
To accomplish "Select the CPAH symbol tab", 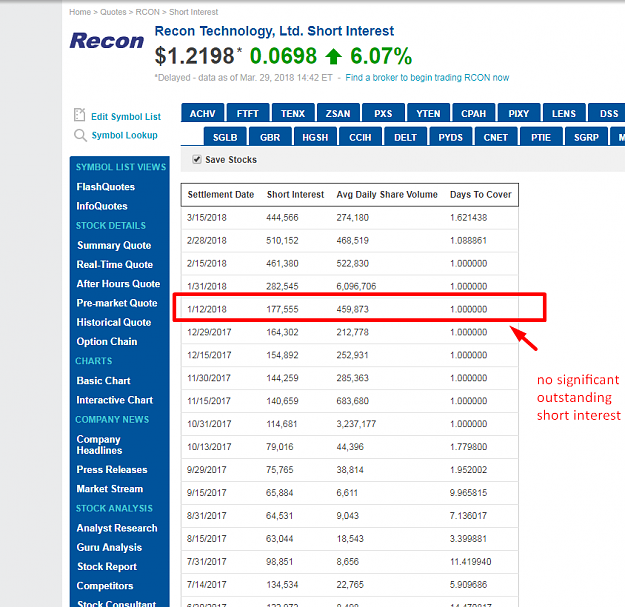I will coord(474,113).
